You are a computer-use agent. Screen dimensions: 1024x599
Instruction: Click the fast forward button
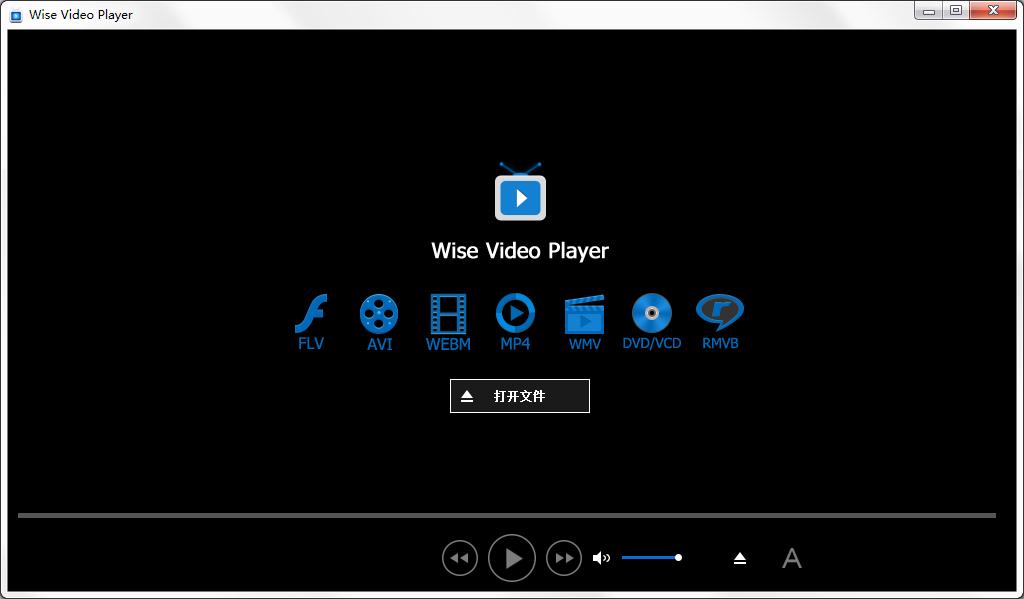point(564,558)
